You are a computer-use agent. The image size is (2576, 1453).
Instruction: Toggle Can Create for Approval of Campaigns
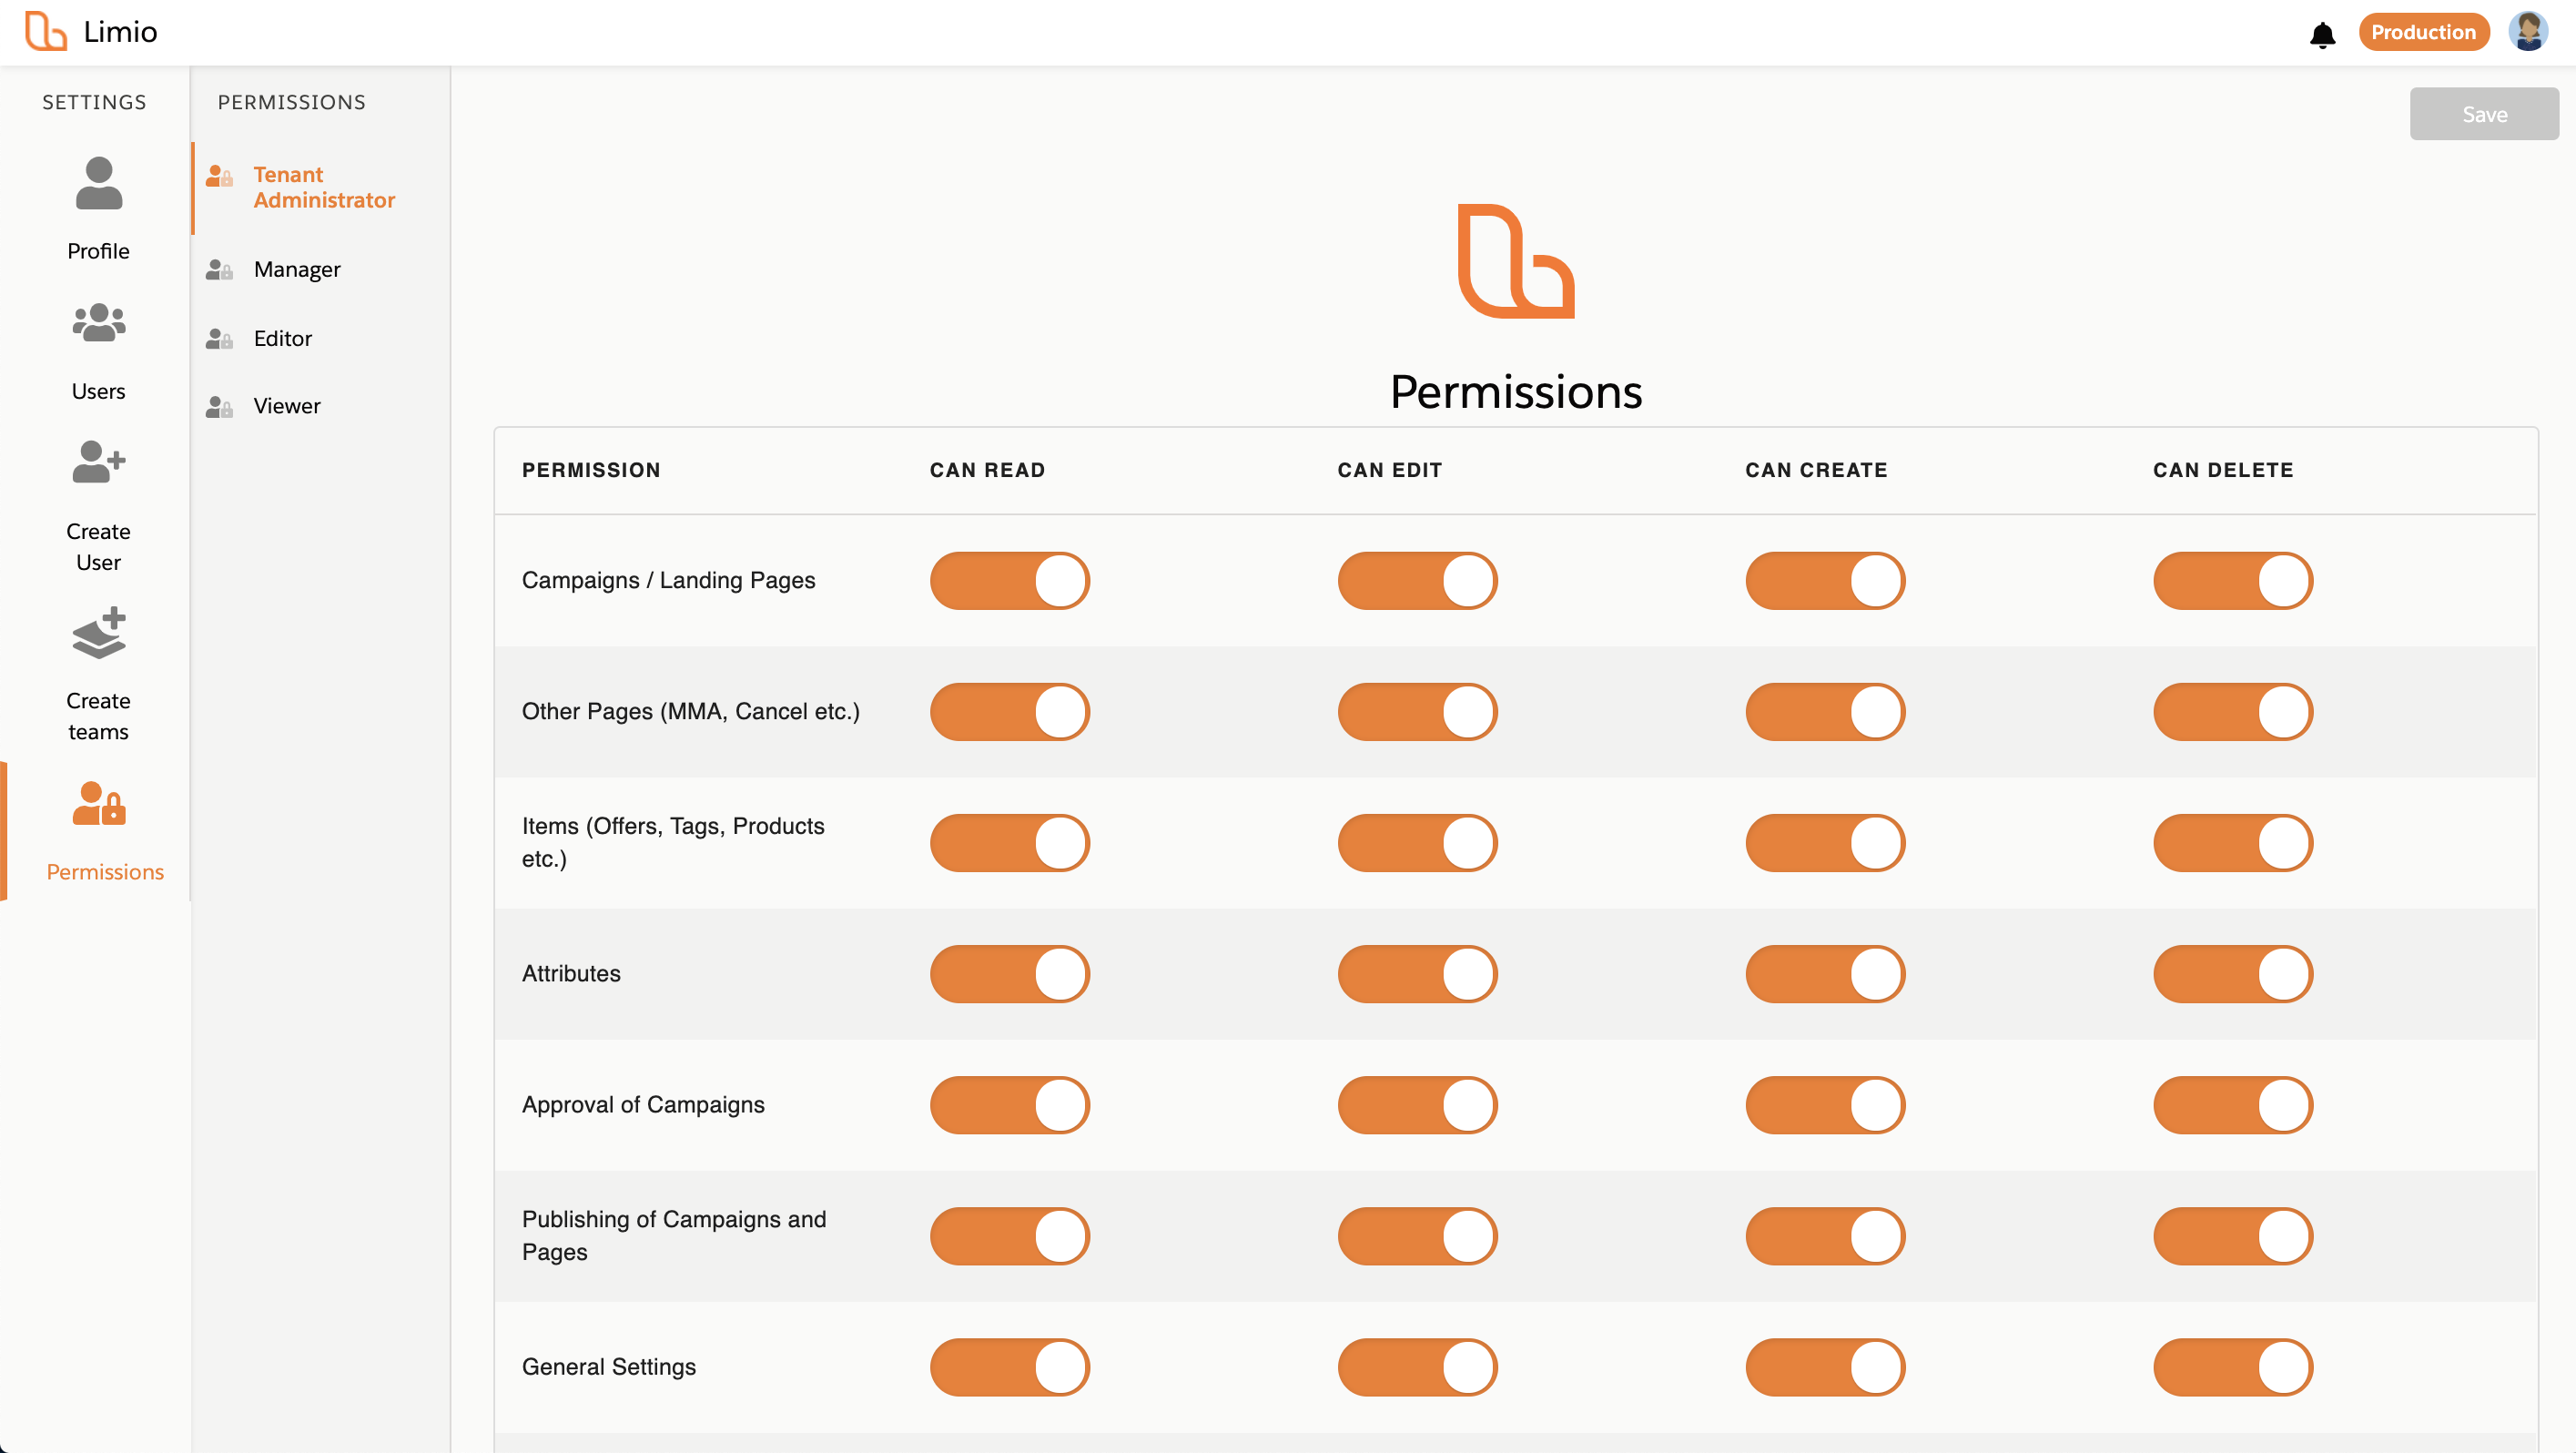pos(1825,1105)
